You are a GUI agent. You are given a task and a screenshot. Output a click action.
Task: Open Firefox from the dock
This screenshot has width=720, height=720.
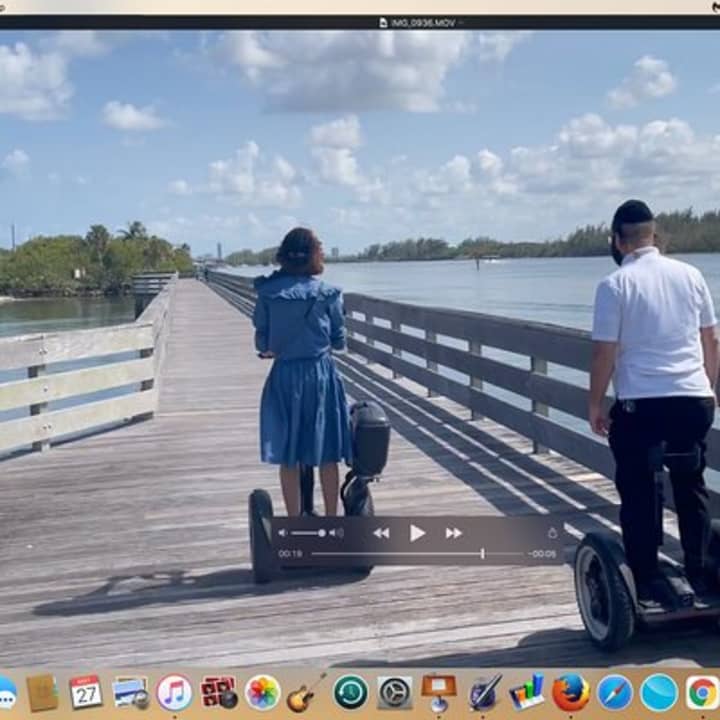click(571, 692)
